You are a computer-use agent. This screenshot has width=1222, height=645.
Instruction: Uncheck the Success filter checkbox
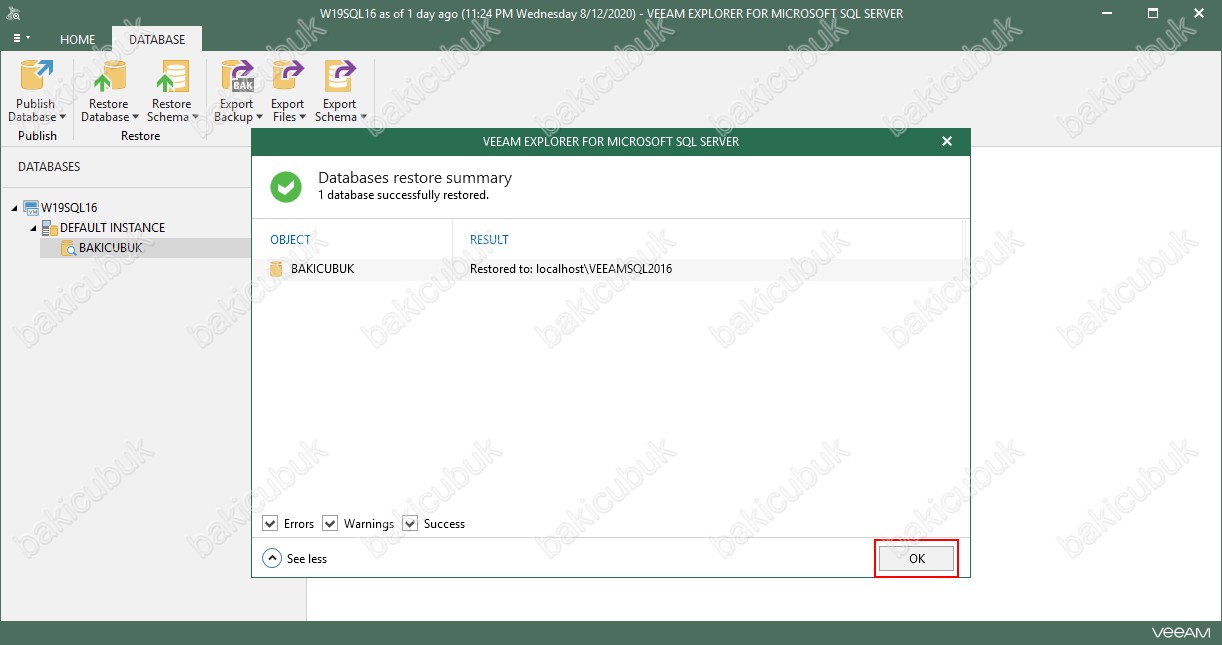(410, 524)
